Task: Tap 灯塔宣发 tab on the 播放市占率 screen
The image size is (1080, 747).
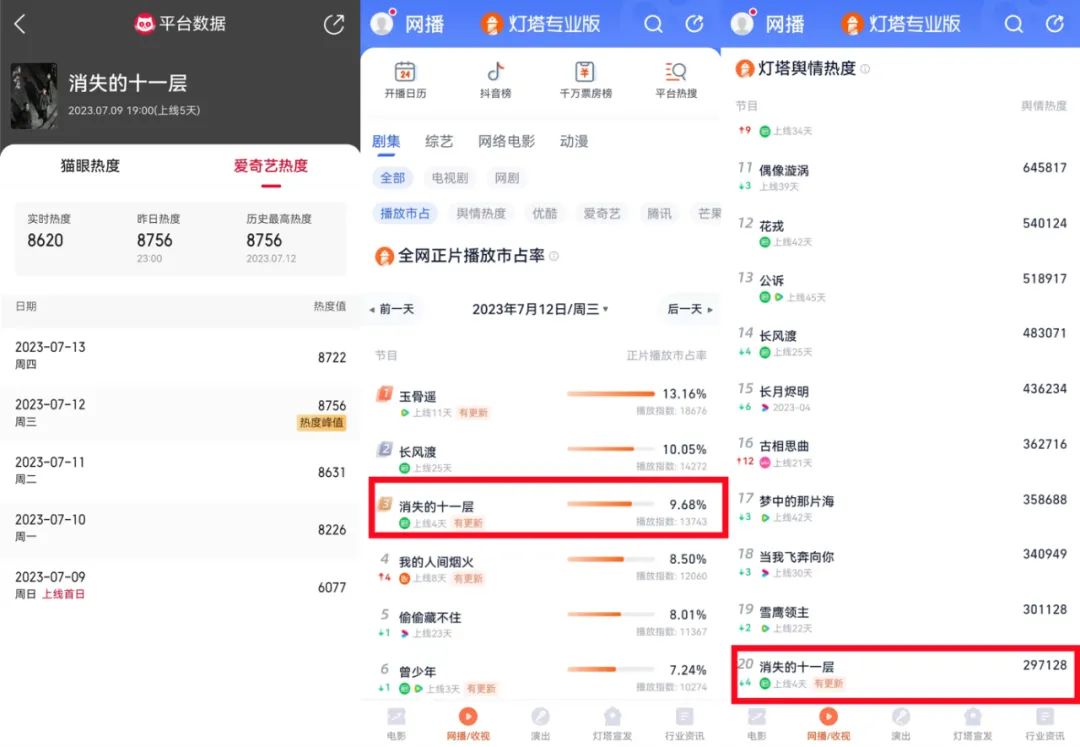Action: [612, 724]
